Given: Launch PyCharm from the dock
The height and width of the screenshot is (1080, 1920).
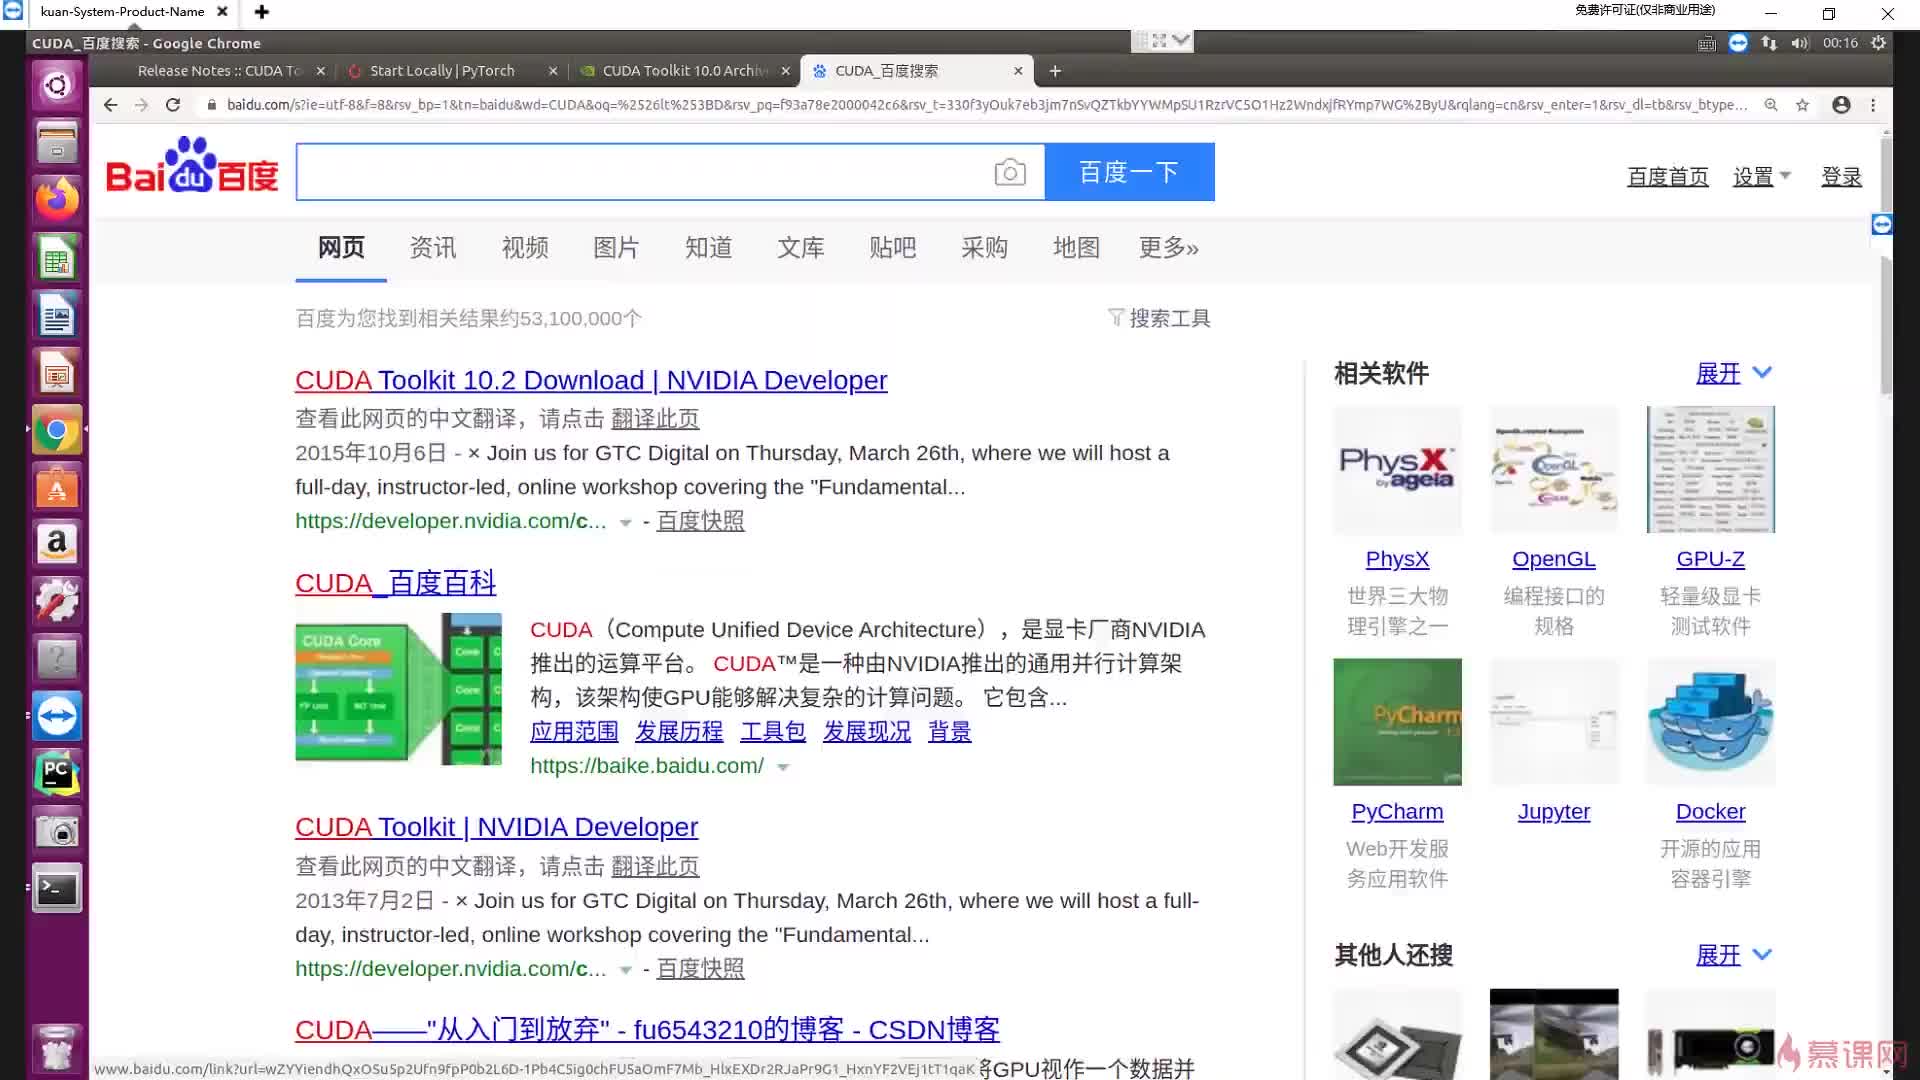Looking at the screenshot, I should (57, 773).
